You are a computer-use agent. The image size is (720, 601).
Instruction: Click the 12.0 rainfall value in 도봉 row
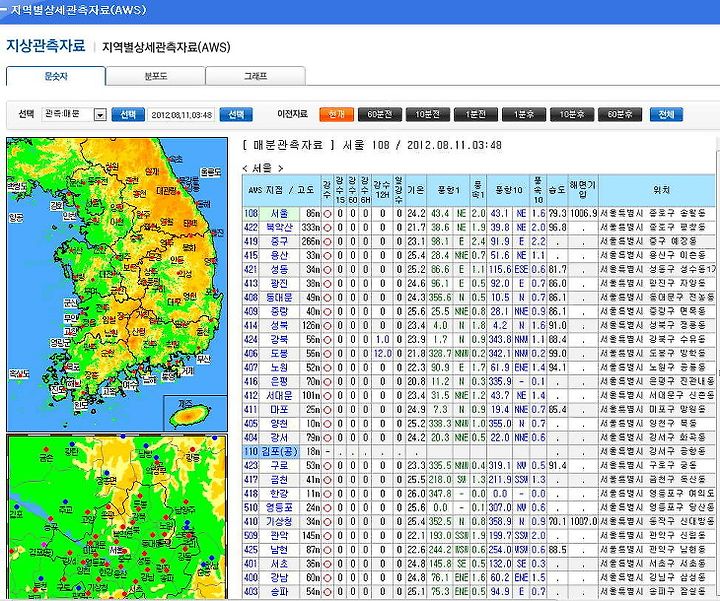(382, 354)
